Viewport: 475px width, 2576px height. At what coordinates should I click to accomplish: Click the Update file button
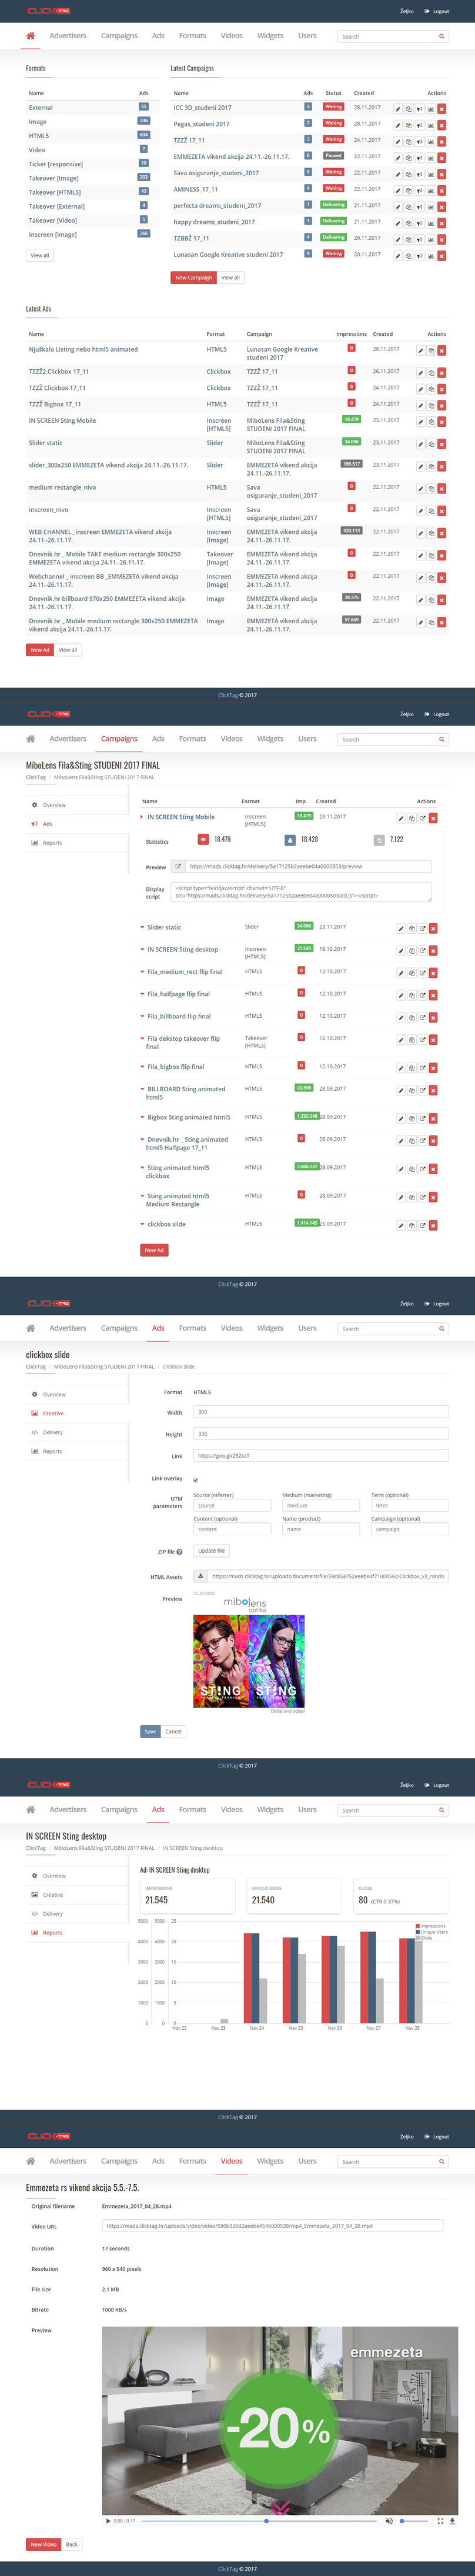211,1551
